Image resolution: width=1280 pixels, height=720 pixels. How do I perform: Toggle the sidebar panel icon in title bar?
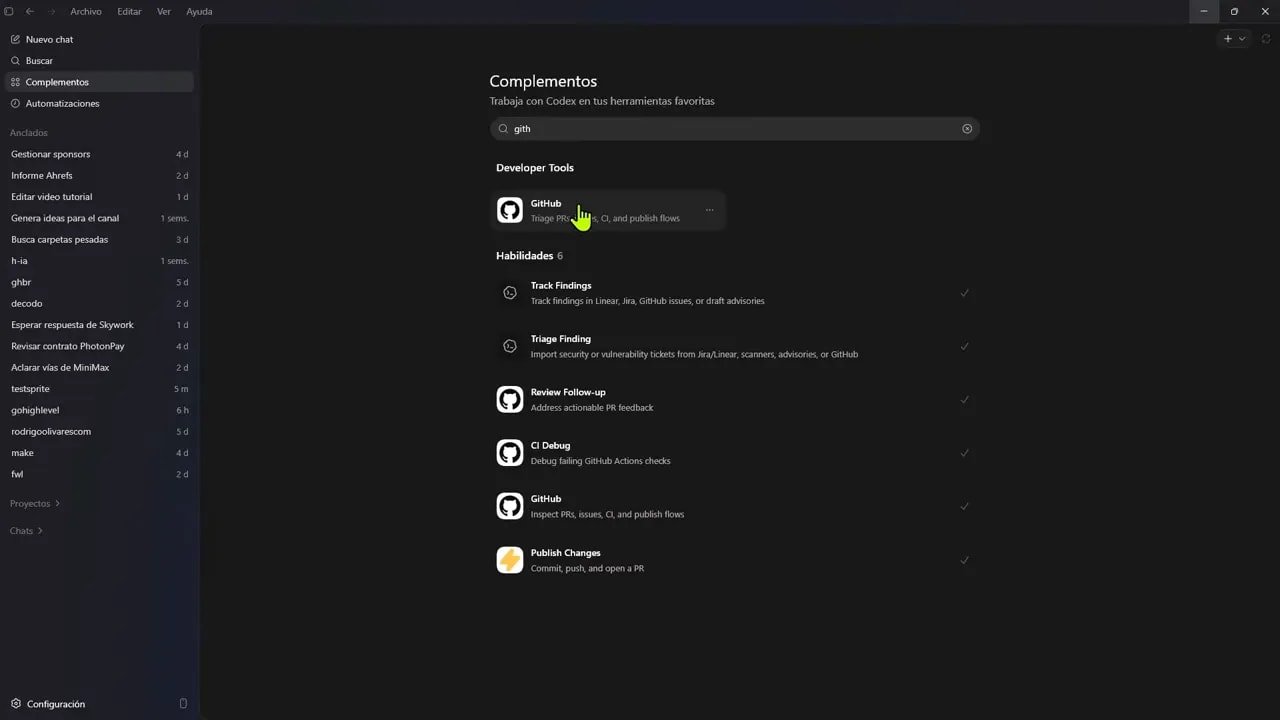point(9,11)
